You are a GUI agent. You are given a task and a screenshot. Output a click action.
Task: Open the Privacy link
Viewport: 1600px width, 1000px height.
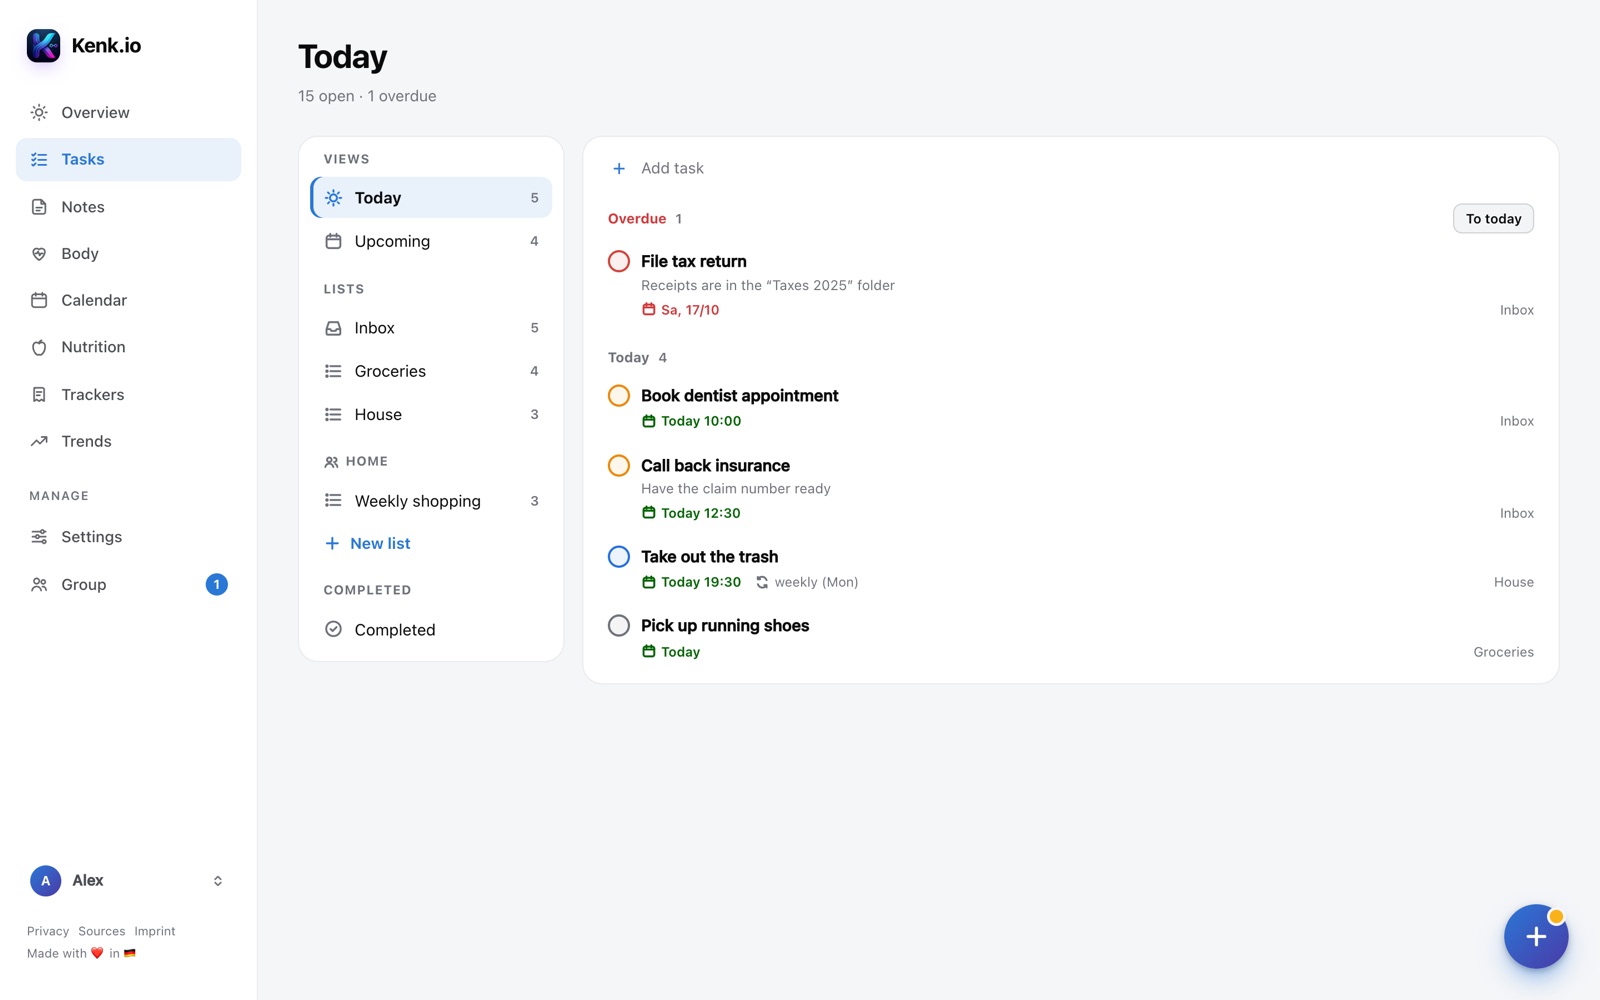point(48,931)
